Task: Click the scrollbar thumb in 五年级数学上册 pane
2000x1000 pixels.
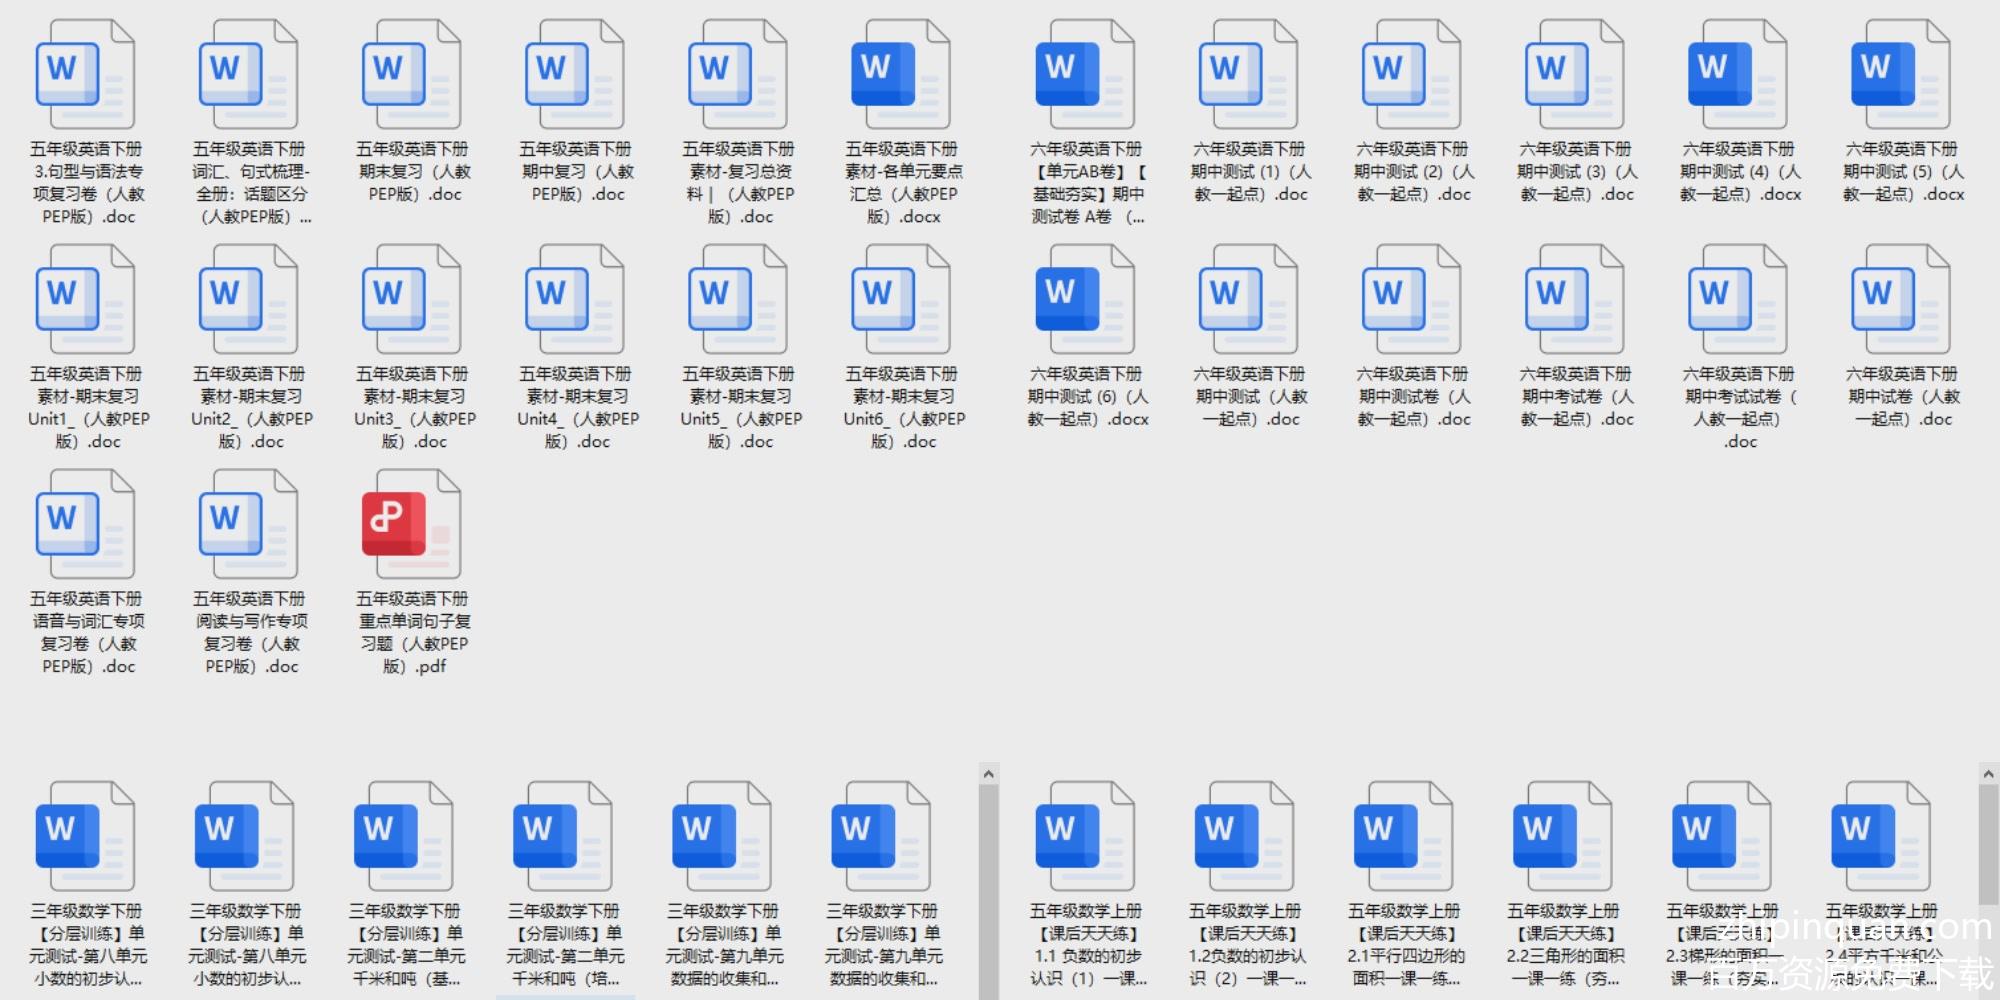Action: coord(1988,845)
